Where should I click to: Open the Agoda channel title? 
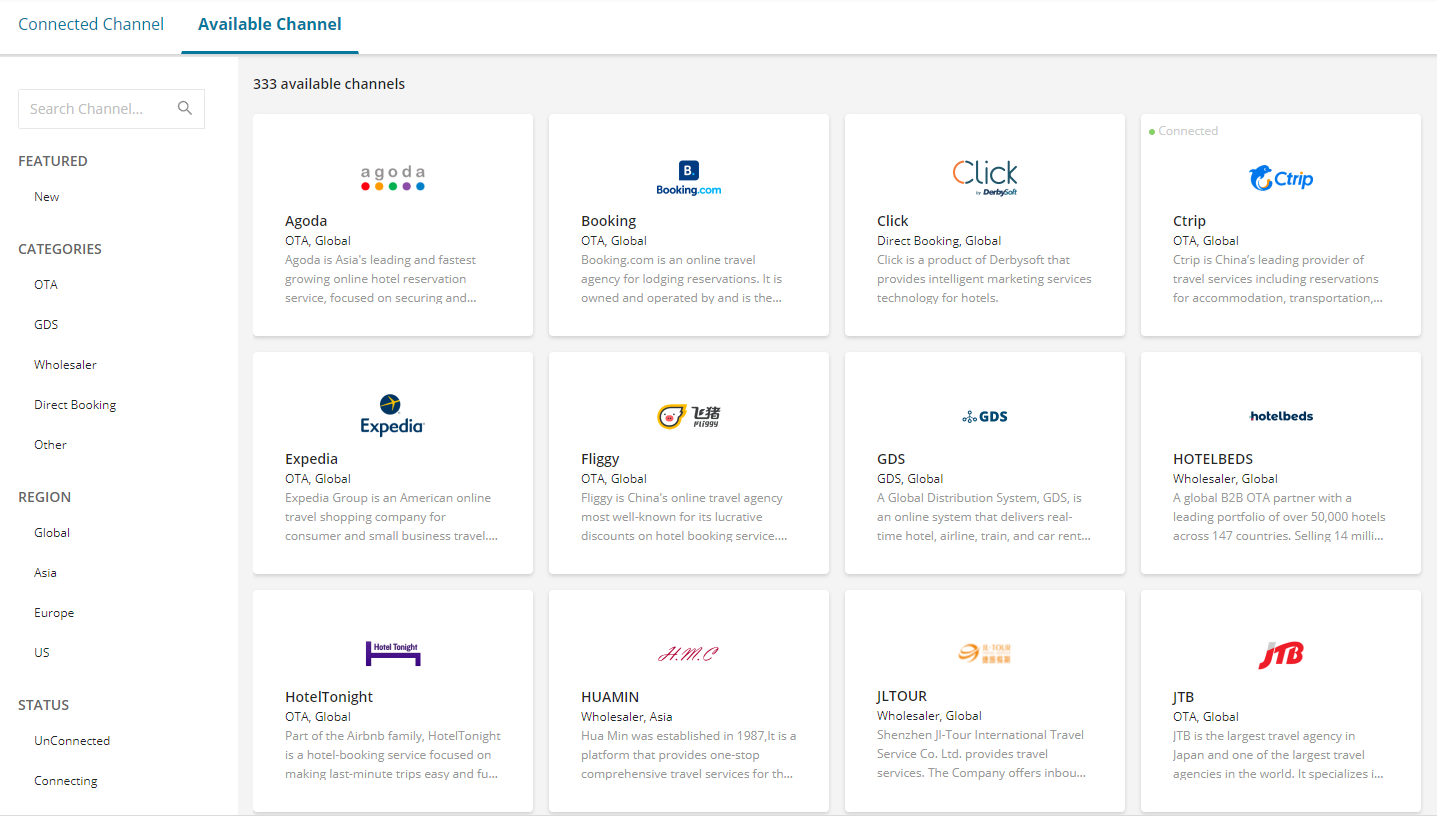click(x=306, y=221)
